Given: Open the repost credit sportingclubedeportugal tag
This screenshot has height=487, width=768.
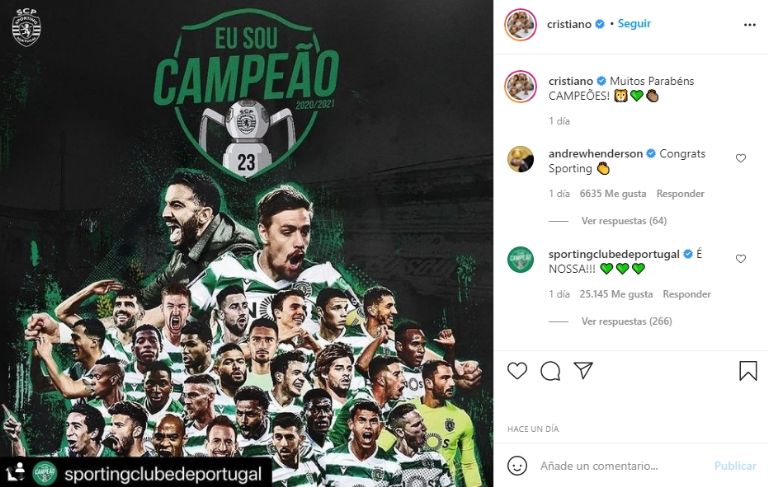Looking at the screenshot, I should [x=163, y=474].
